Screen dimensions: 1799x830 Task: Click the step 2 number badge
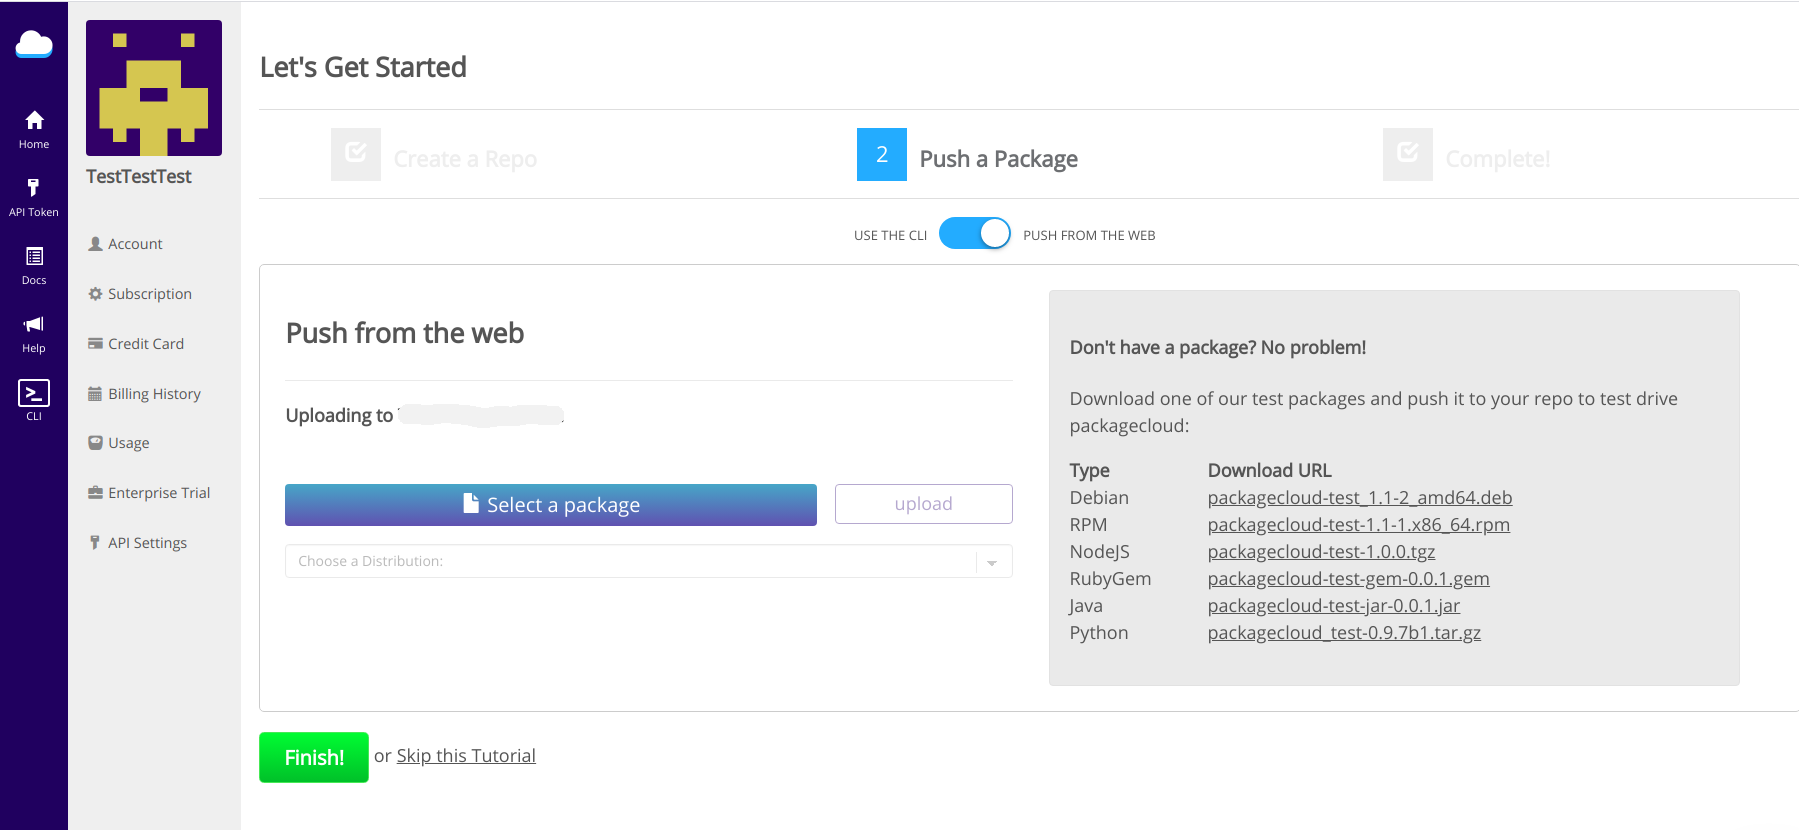click(x=882, y=154)
